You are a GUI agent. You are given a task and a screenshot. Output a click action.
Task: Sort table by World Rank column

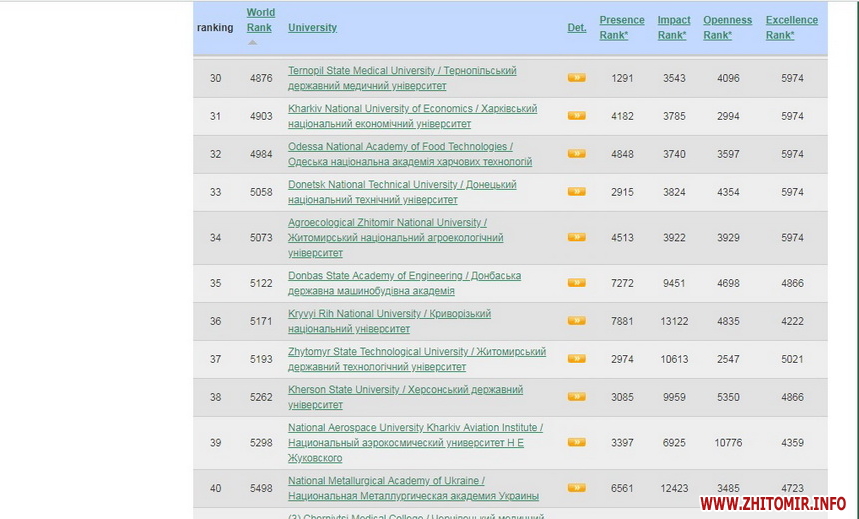click(x=260, y=21)
